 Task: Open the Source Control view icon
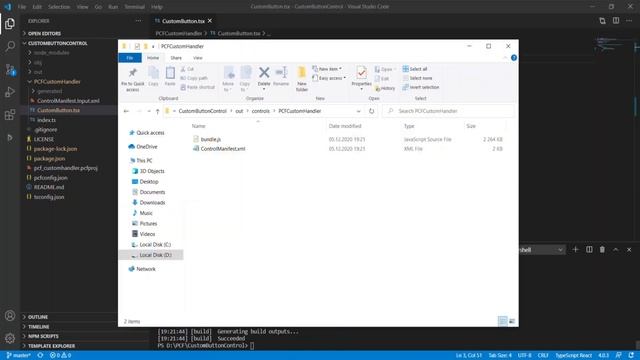10,69
